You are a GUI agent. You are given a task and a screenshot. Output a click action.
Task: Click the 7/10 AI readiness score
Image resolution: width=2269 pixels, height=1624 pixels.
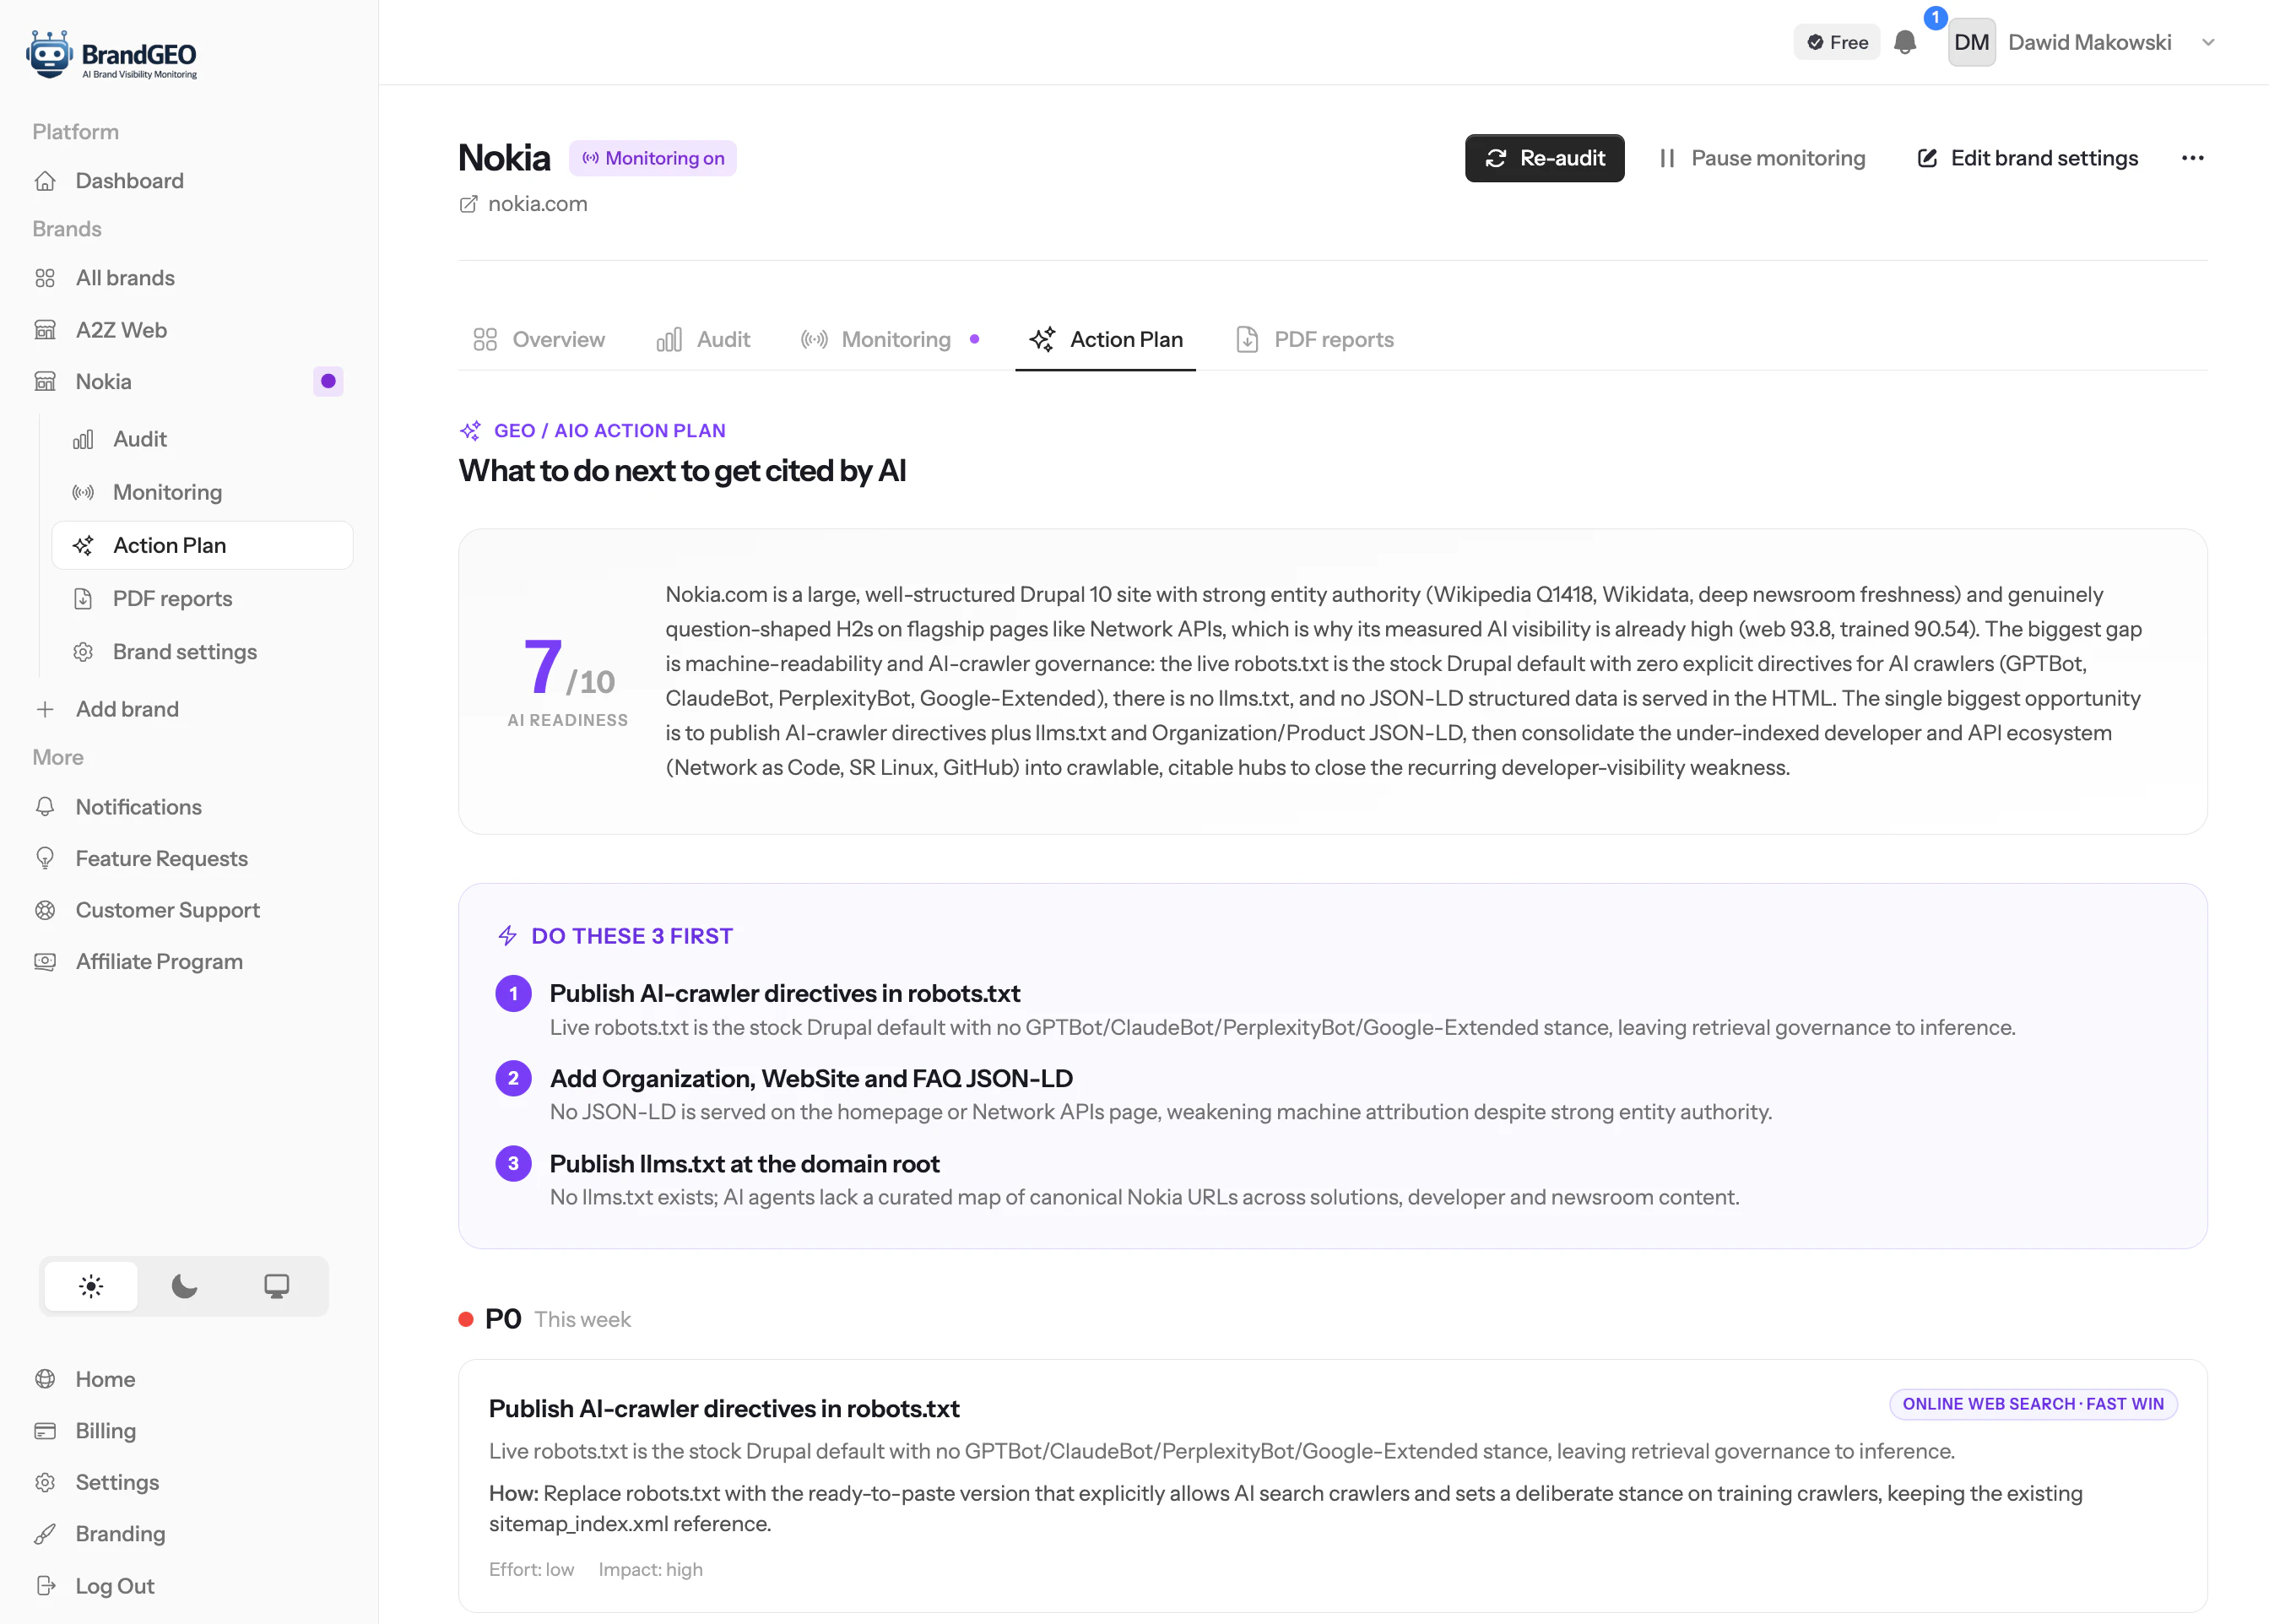coord(568,668)
